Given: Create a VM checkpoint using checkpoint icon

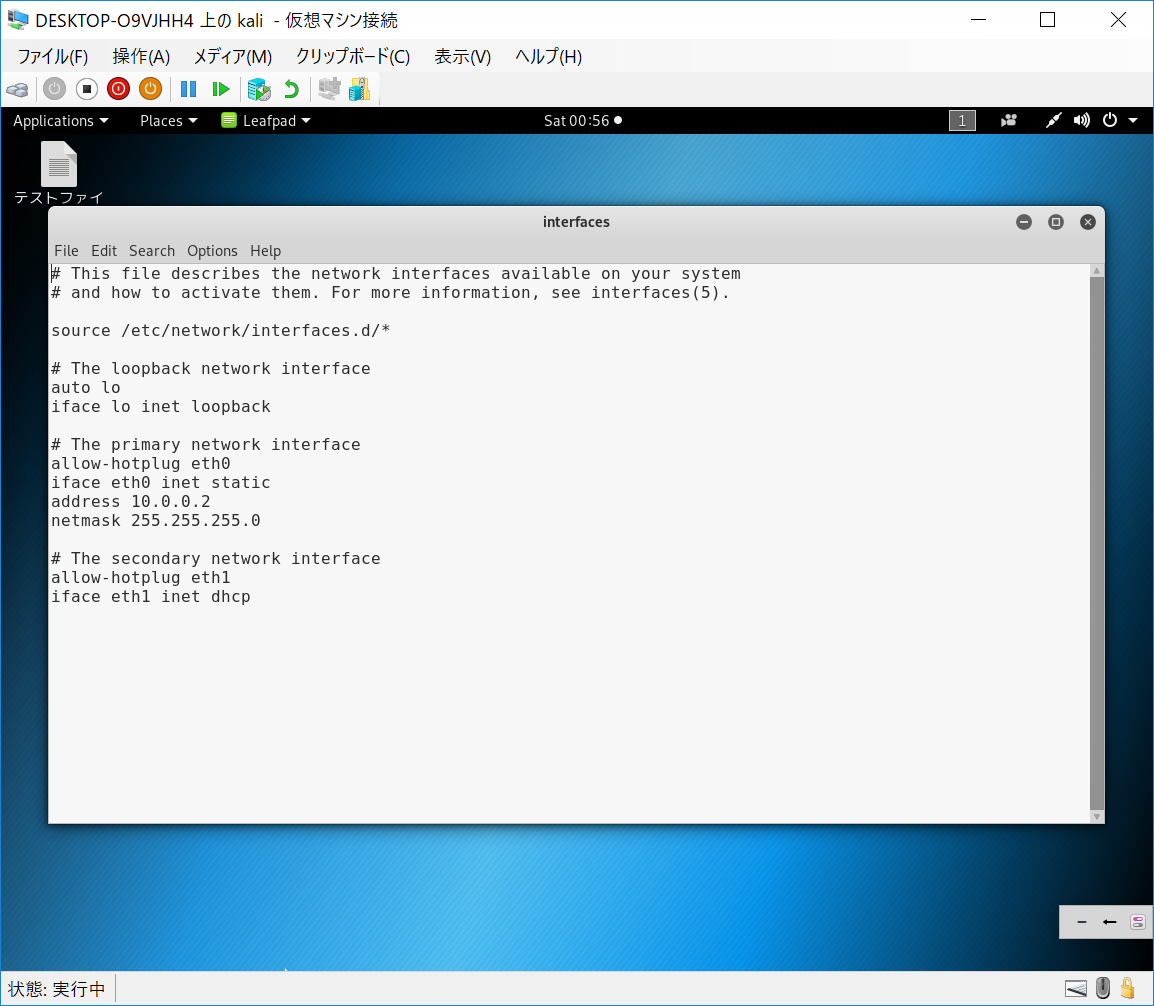Looking at the screenshot, I should pyautogui.click(x=259, y=89).
